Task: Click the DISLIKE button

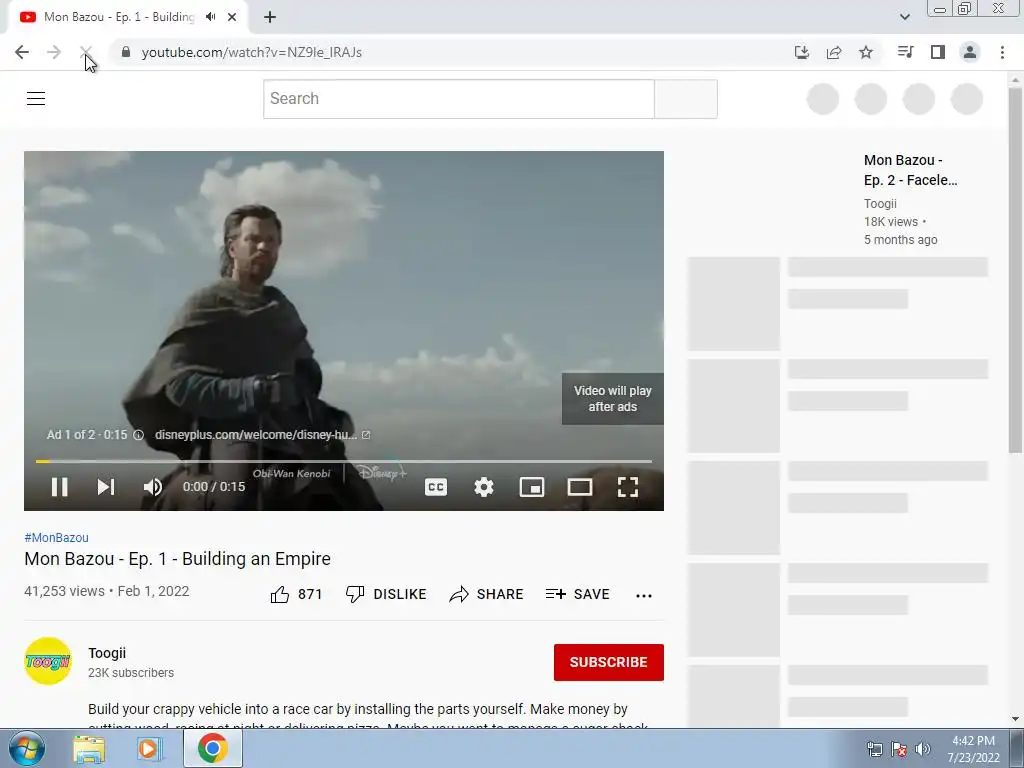Action: tap(386, 594)
